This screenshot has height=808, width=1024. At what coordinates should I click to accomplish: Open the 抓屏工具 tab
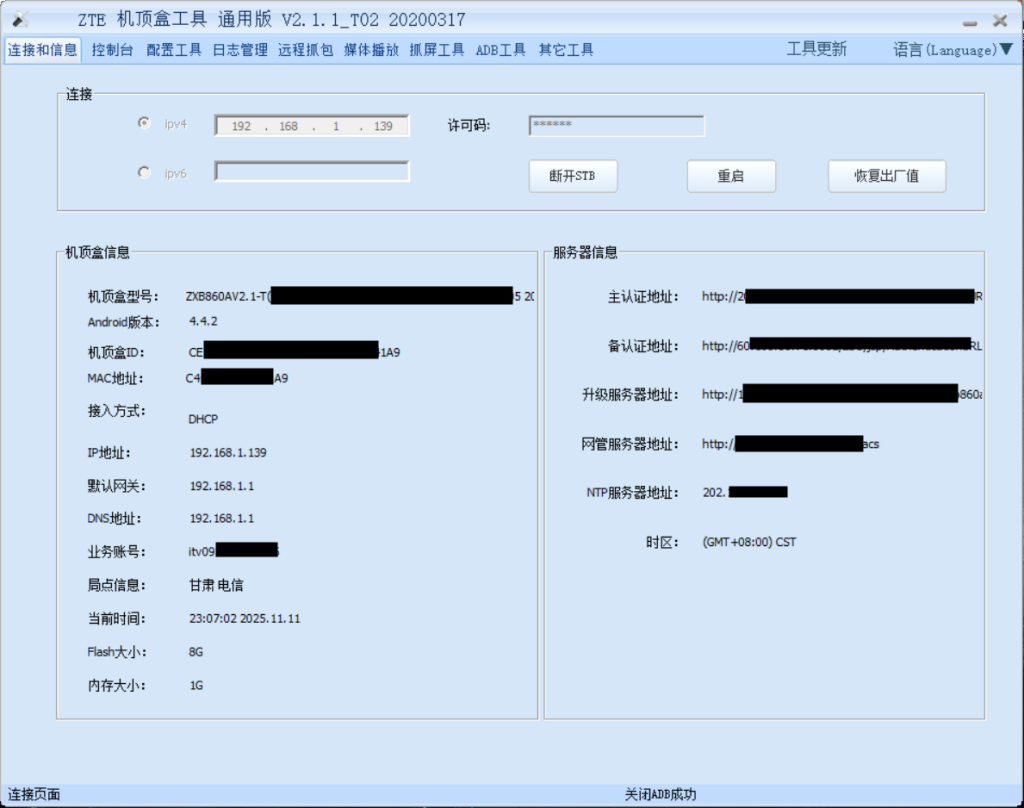tap(437, 49)
